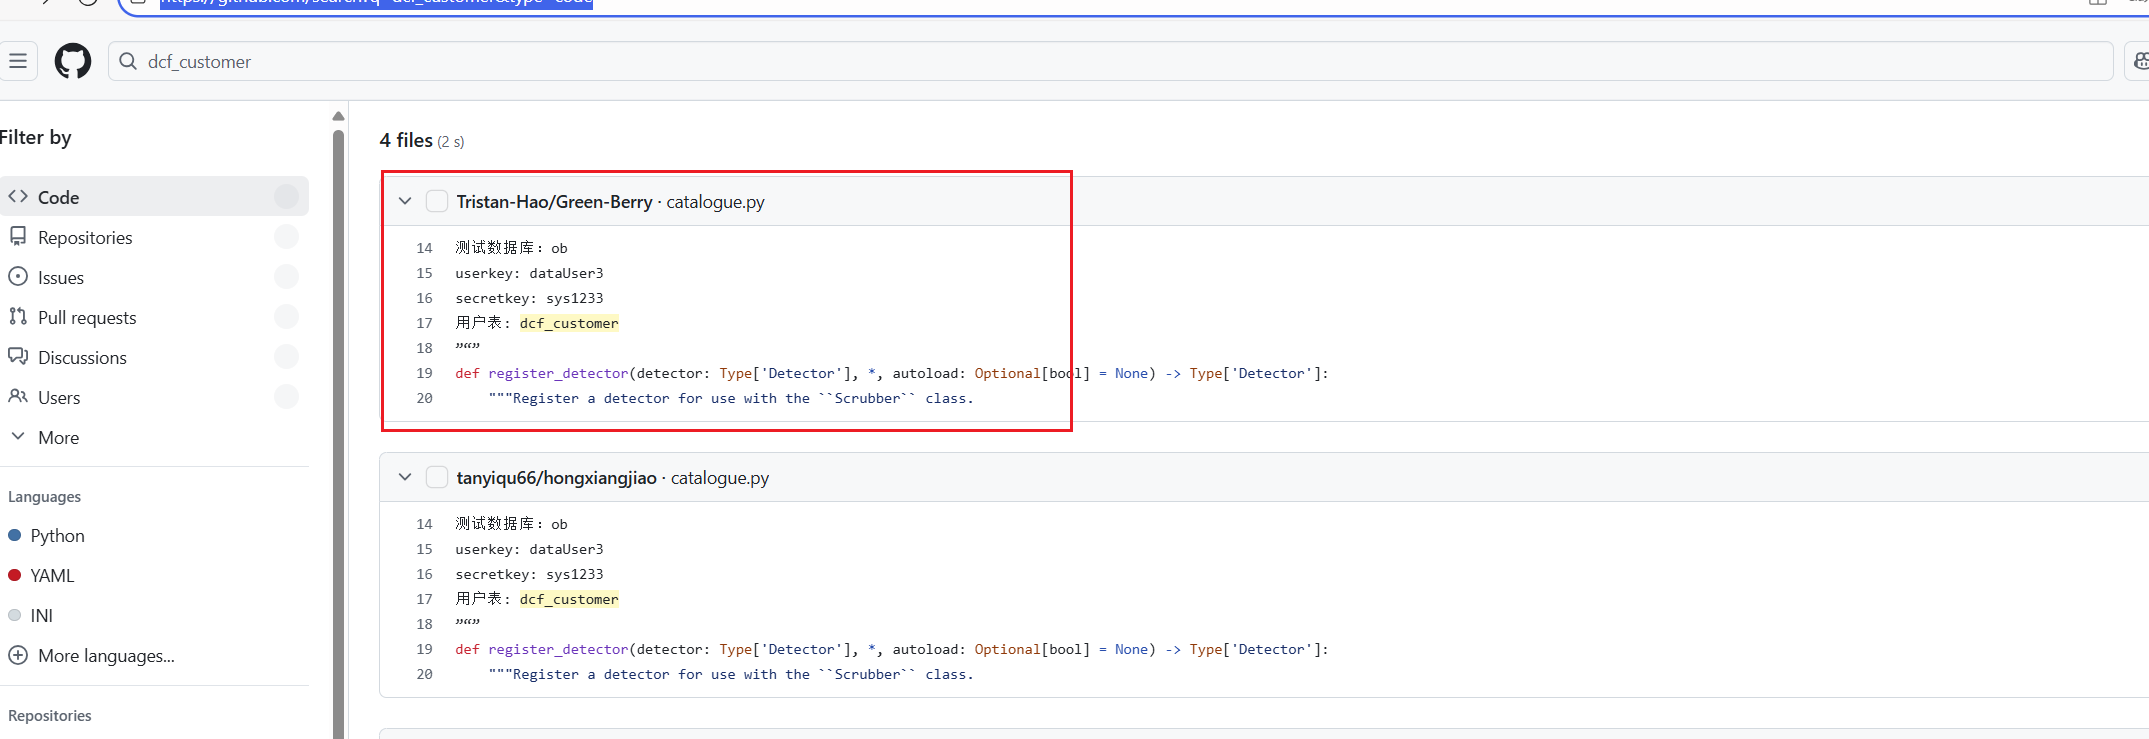This screenshot has width=2149, height=739.
Task: Select the Pull requests filter icon
Action: 18,317
